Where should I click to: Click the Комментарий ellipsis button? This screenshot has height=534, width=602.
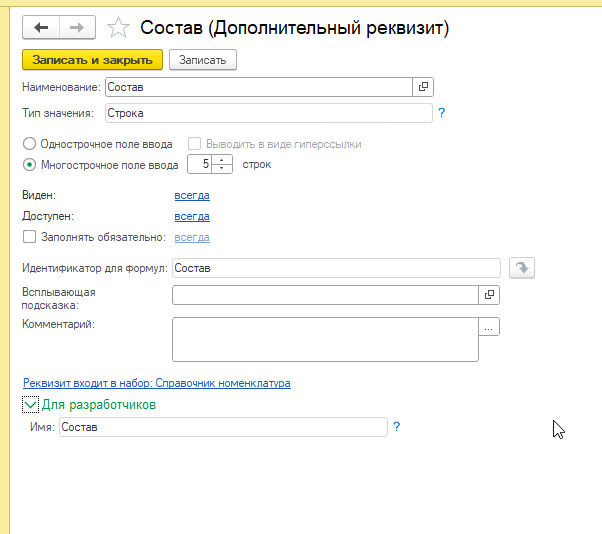point(489,327)
